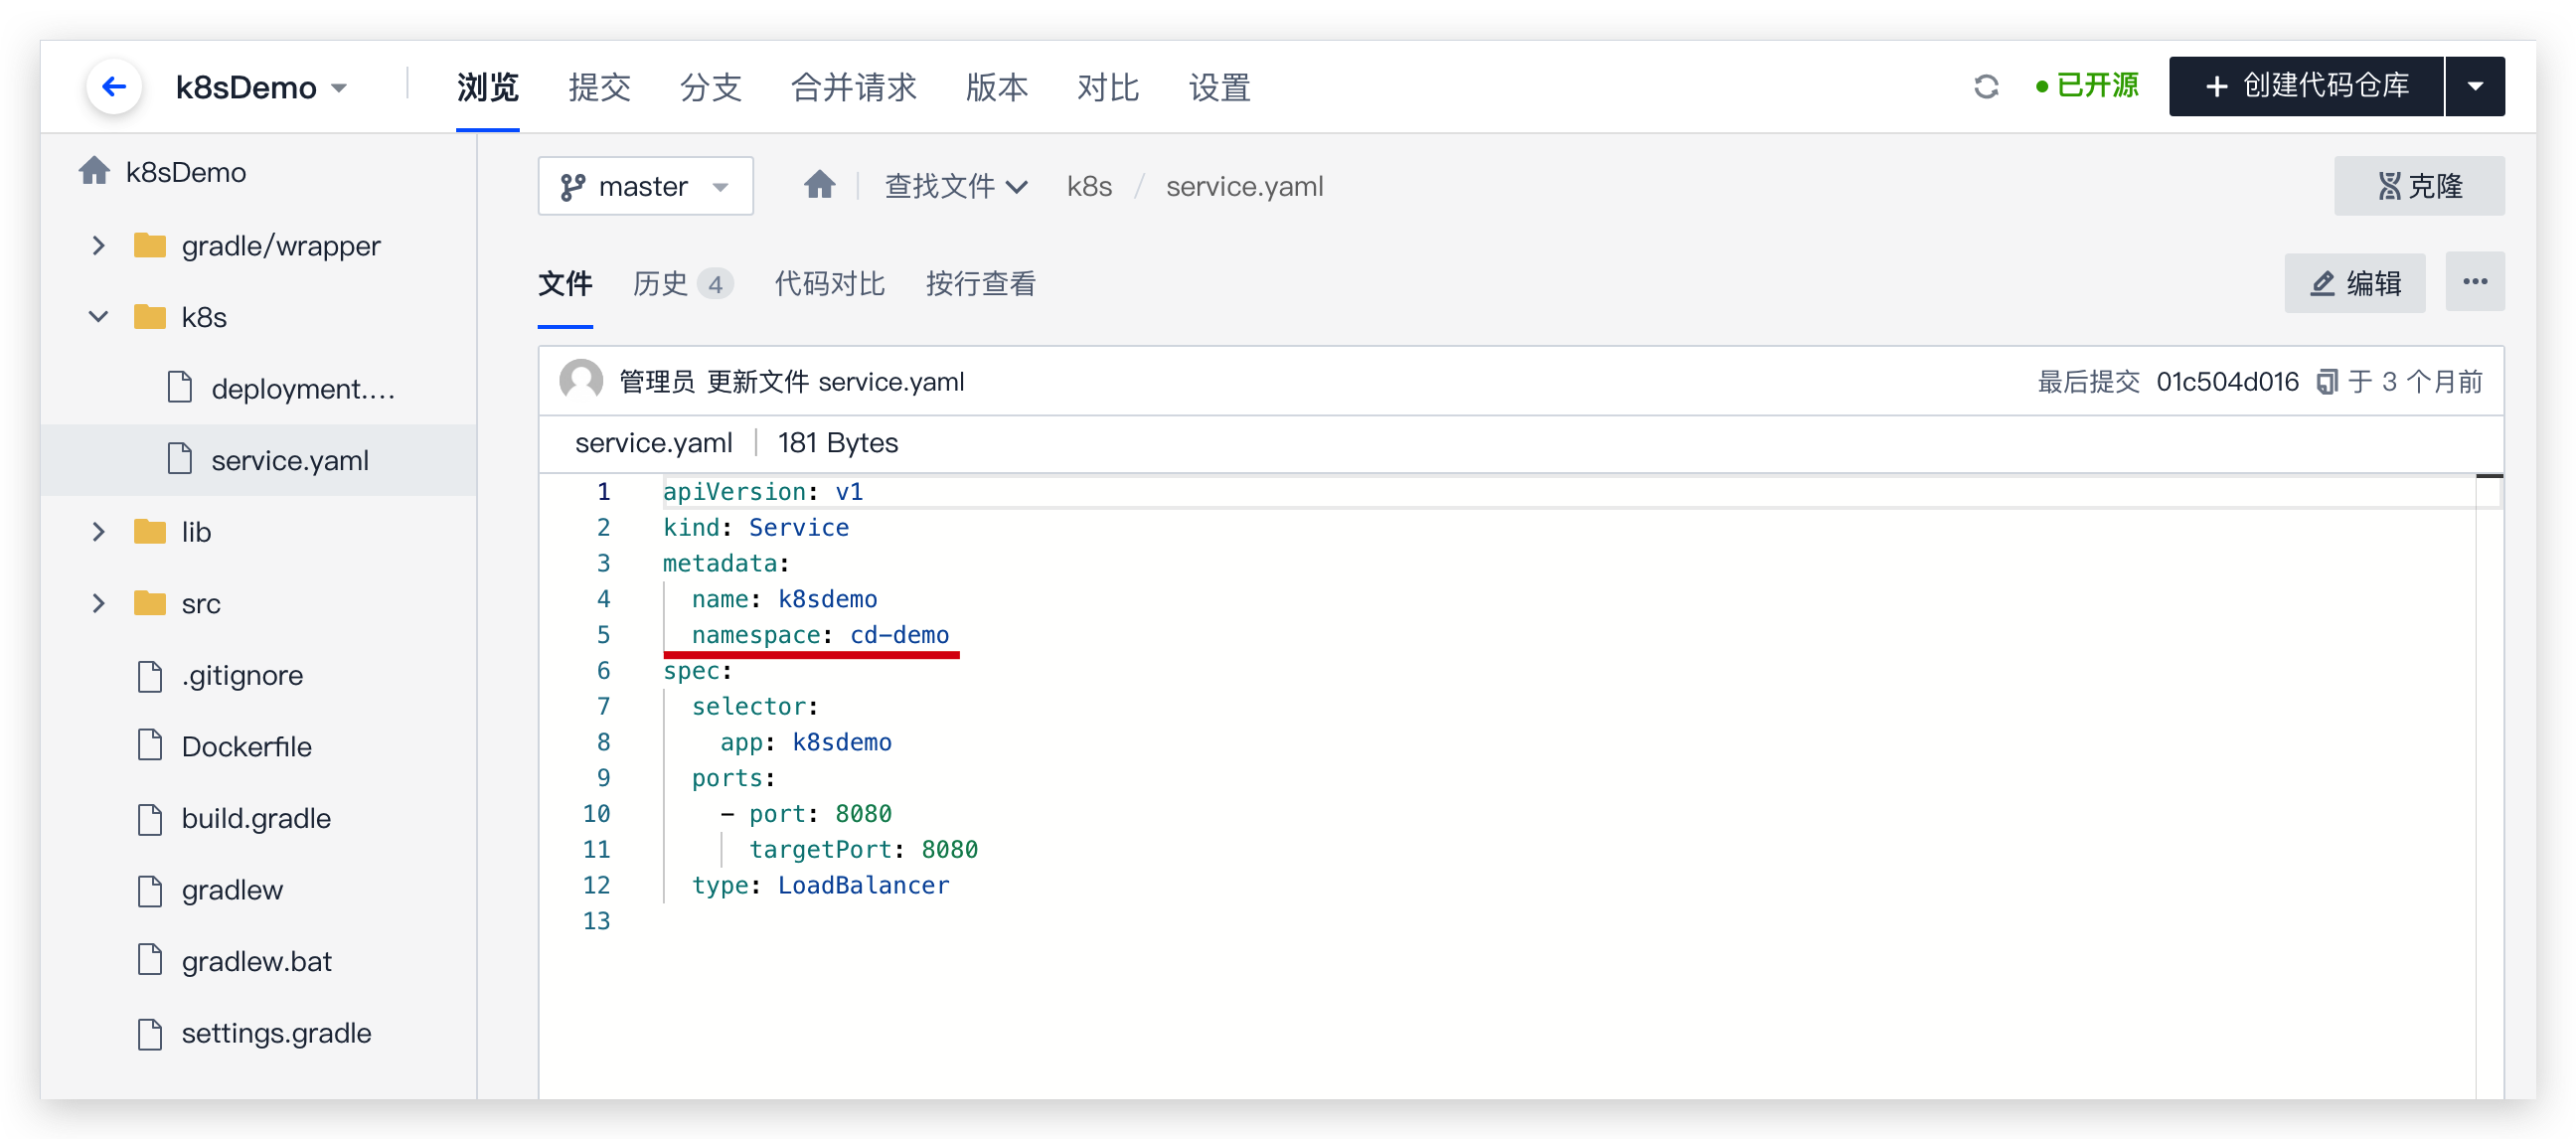Image resolution: width=2576 pixels, height=1139 pixels.
Task: Open the 提交 tab
Action: click(599, 87)
